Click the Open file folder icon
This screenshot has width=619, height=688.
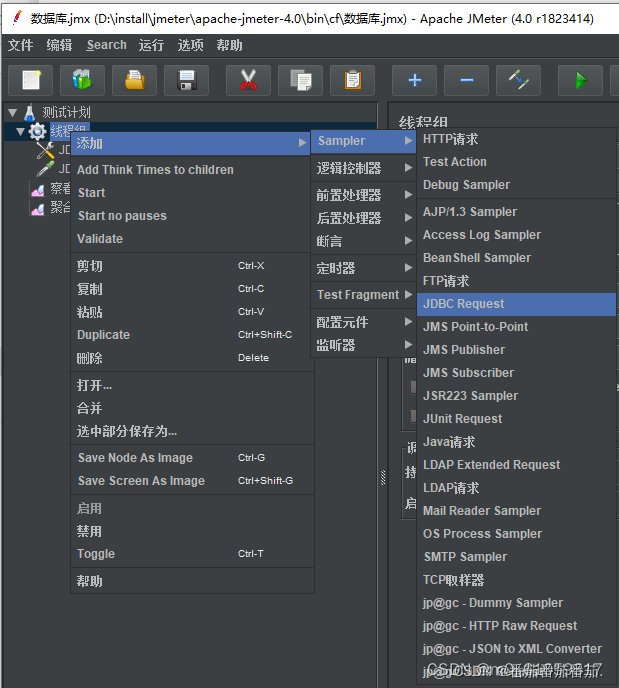pos(135,80)
